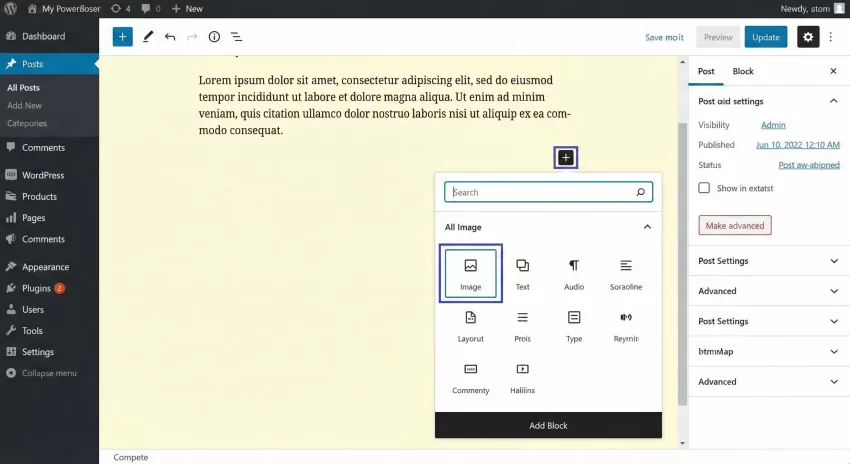The width and height of the screenshot is (850, 464).
Task: Click the Preview button
Action: (x=718, y=37)
